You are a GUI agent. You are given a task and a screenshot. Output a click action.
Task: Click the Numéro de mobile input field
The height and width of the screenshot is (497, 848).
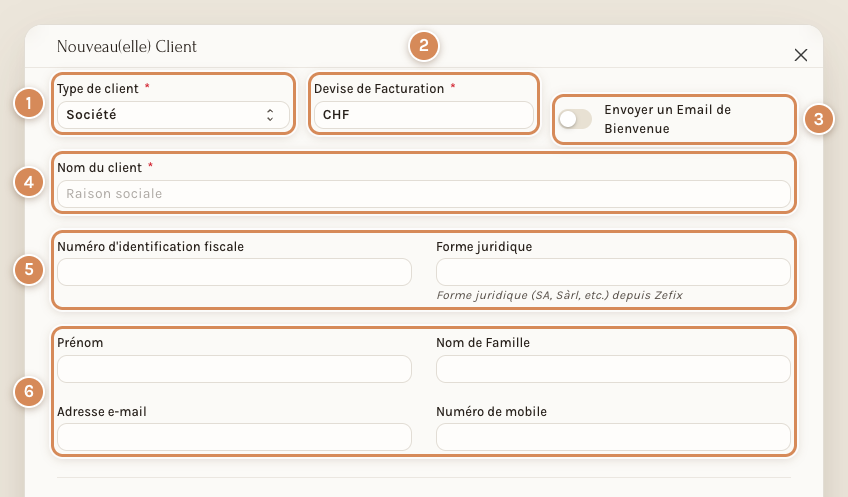tap(613, 437)
